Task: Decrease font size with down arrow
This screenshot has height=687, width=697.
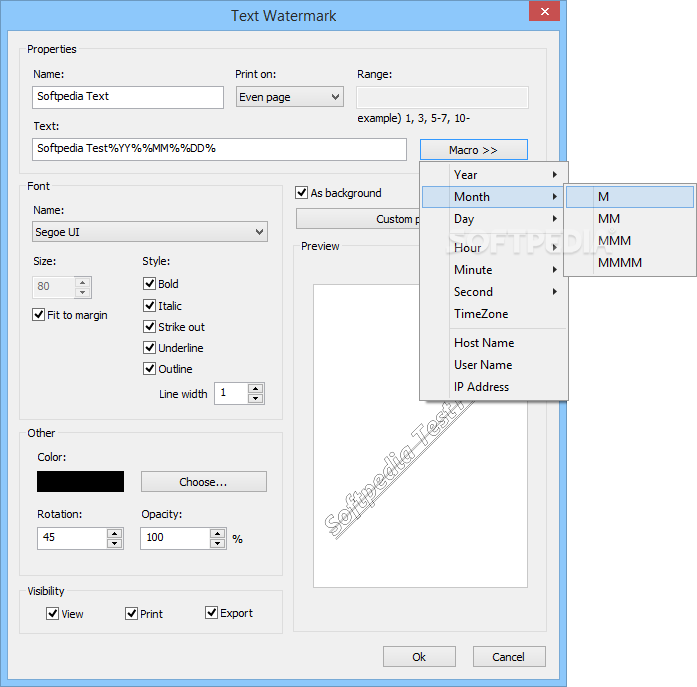Action: point(83,292)
